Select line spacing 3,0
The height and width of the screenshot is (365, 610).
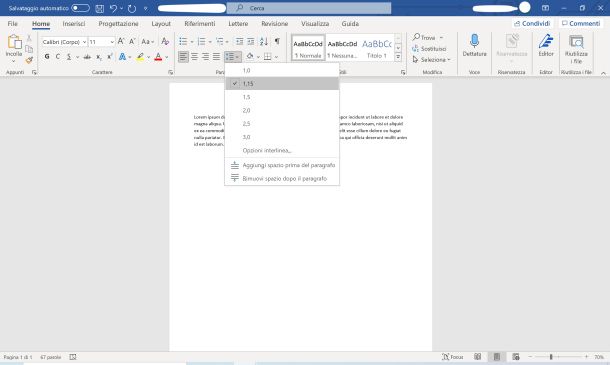coord(282,137)
